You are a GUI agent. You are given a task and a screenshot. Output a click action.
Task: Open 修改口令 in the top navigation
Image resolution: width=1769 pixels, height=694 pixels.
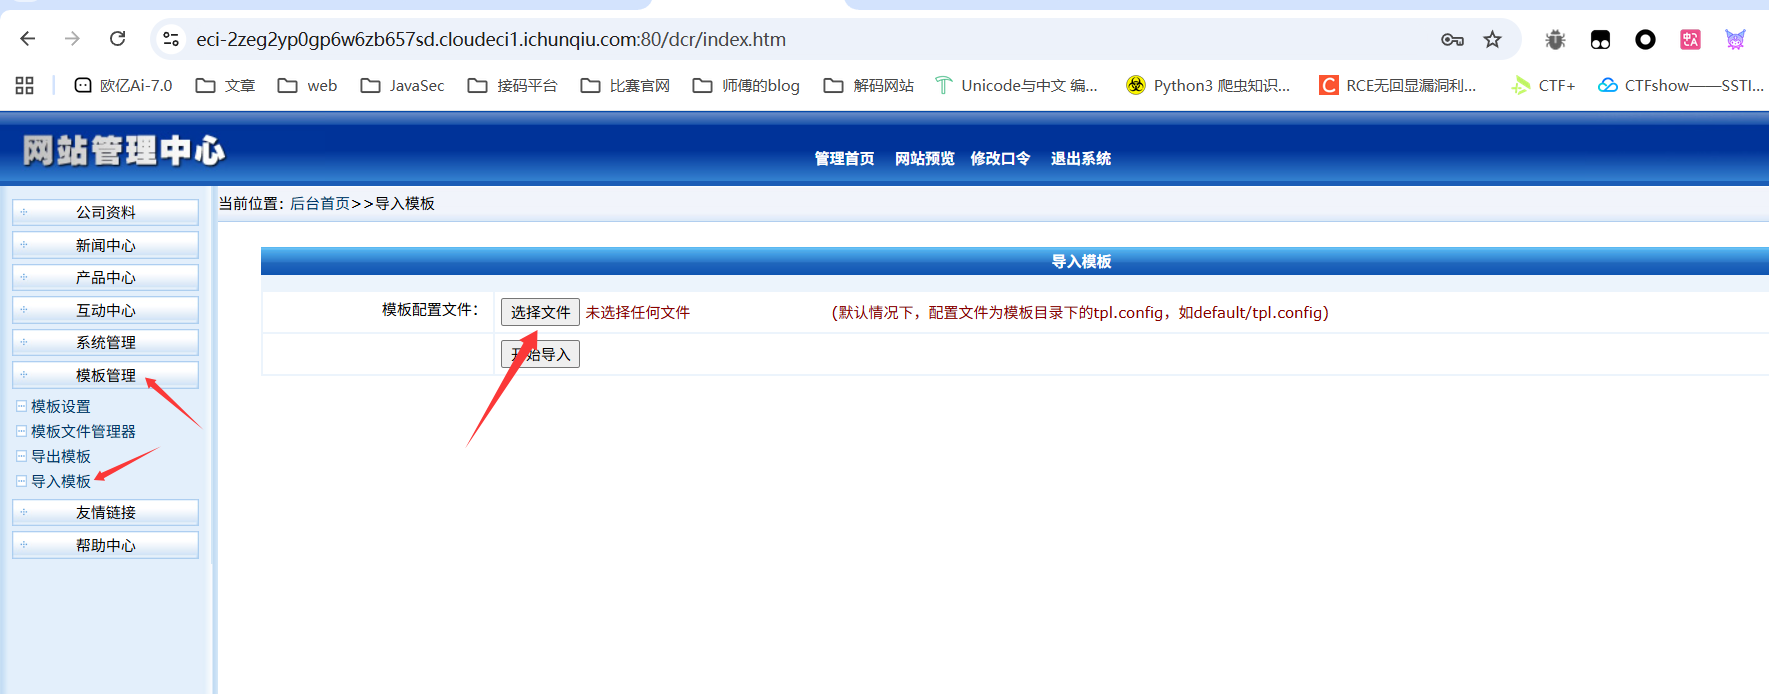[x=1000, y=158]
